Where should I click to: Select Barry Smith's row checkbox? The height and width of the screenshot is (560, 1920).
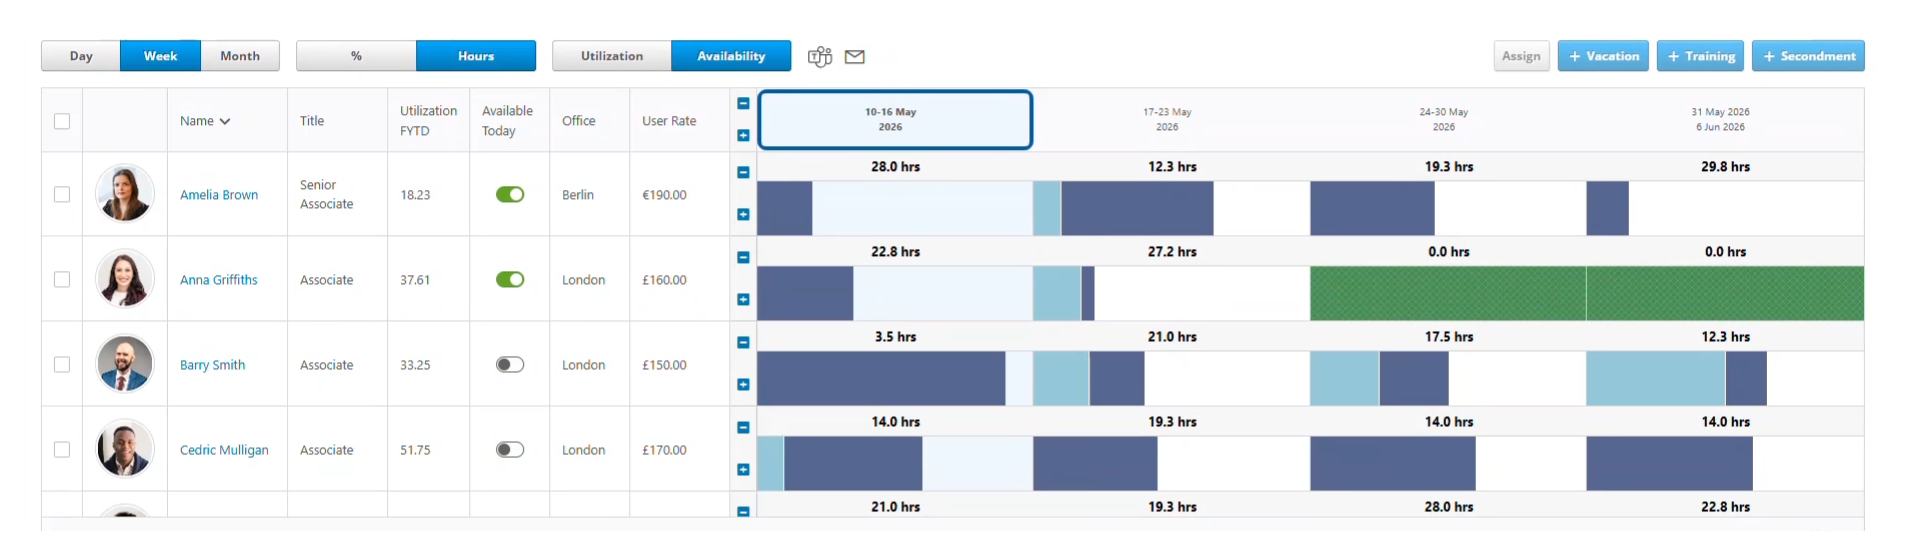point(62,364)
